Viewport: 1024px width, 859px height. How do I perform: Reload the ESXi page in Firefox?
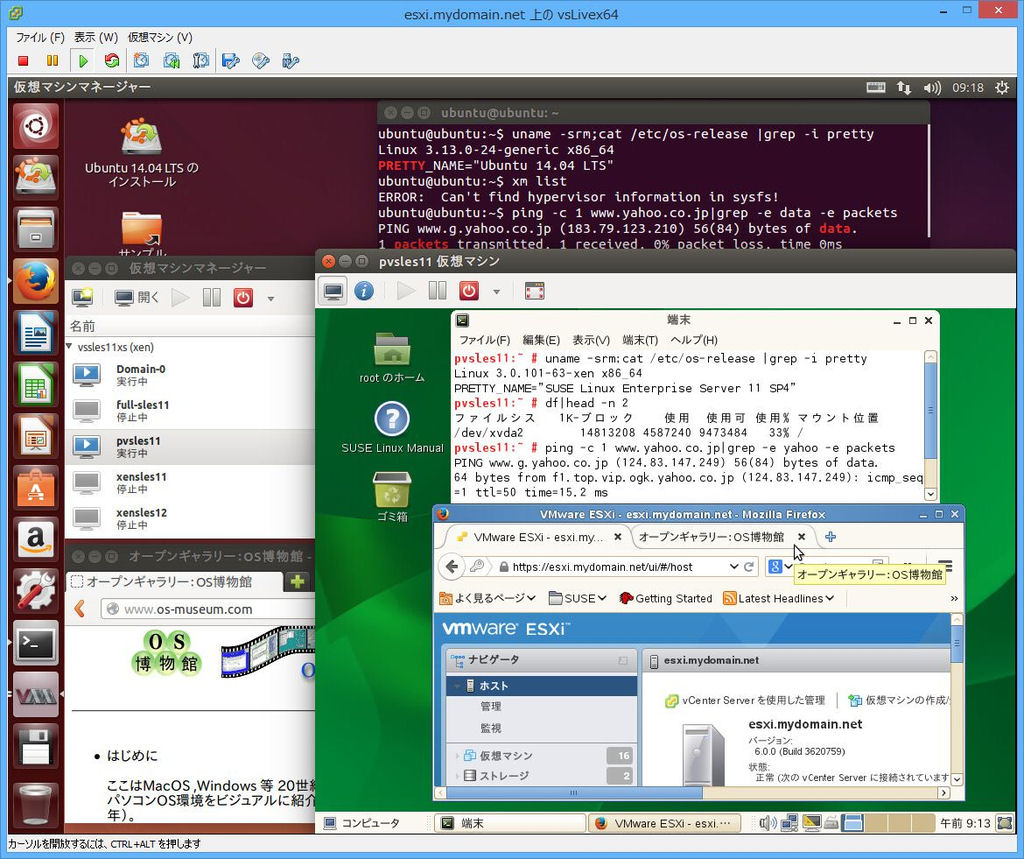[749, 567]
